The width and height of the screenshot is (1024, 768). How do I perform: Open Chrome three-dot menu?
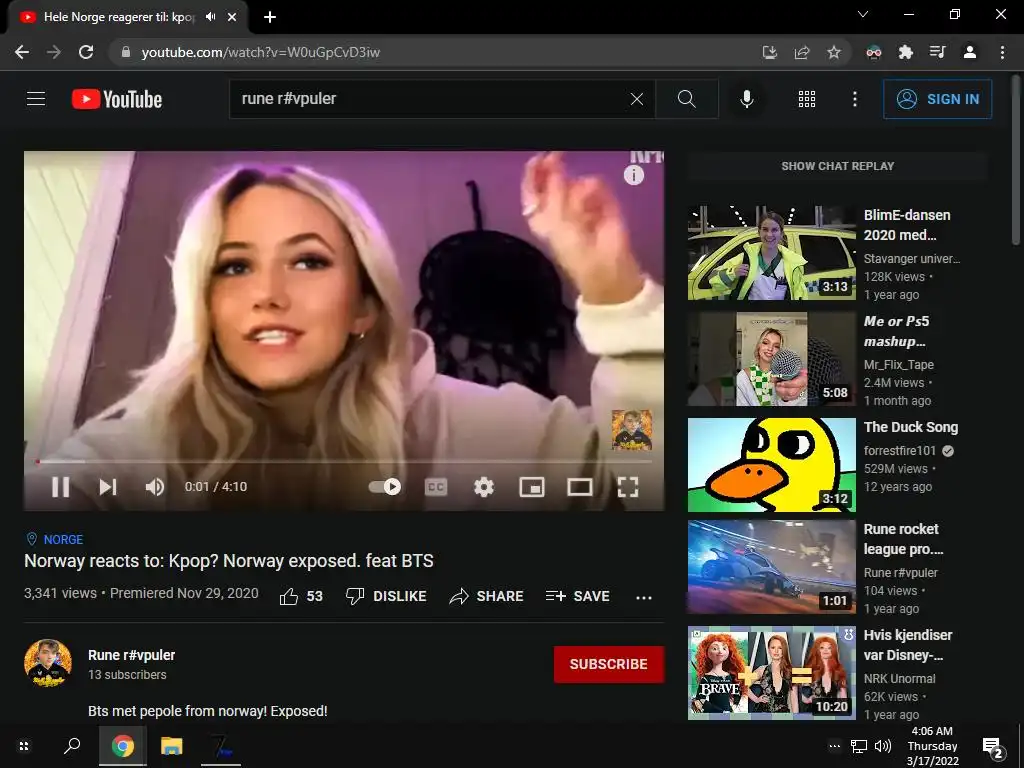[1002, 52]
